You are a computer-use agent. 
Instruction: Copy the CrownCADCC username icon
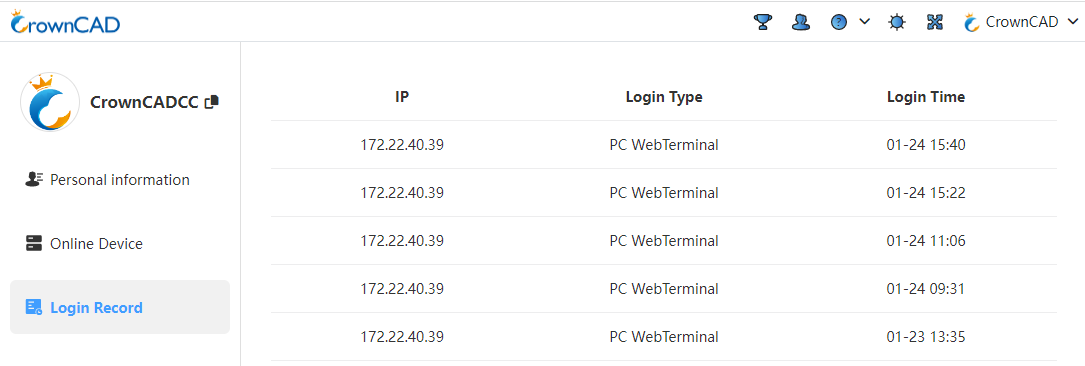212,102
